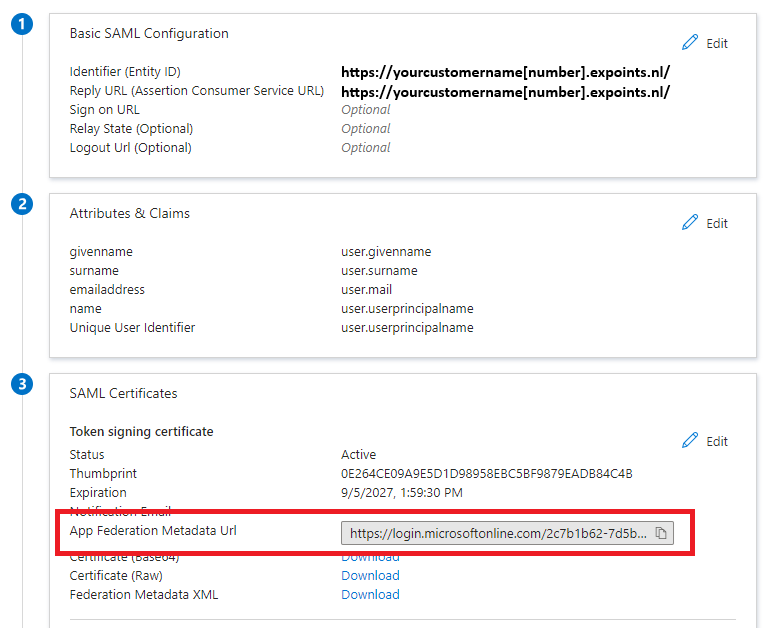This screenshot has height=628, width=772.
Task: Click the Logout Url (Optional) label
Action: coord(130,148)
